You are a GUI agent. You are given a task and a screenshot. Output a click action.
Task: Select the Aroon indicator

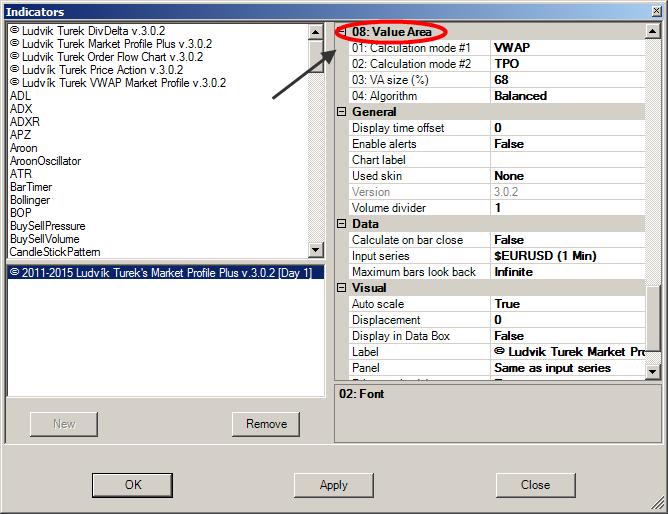pyautogui.click(x=23, y=148)
